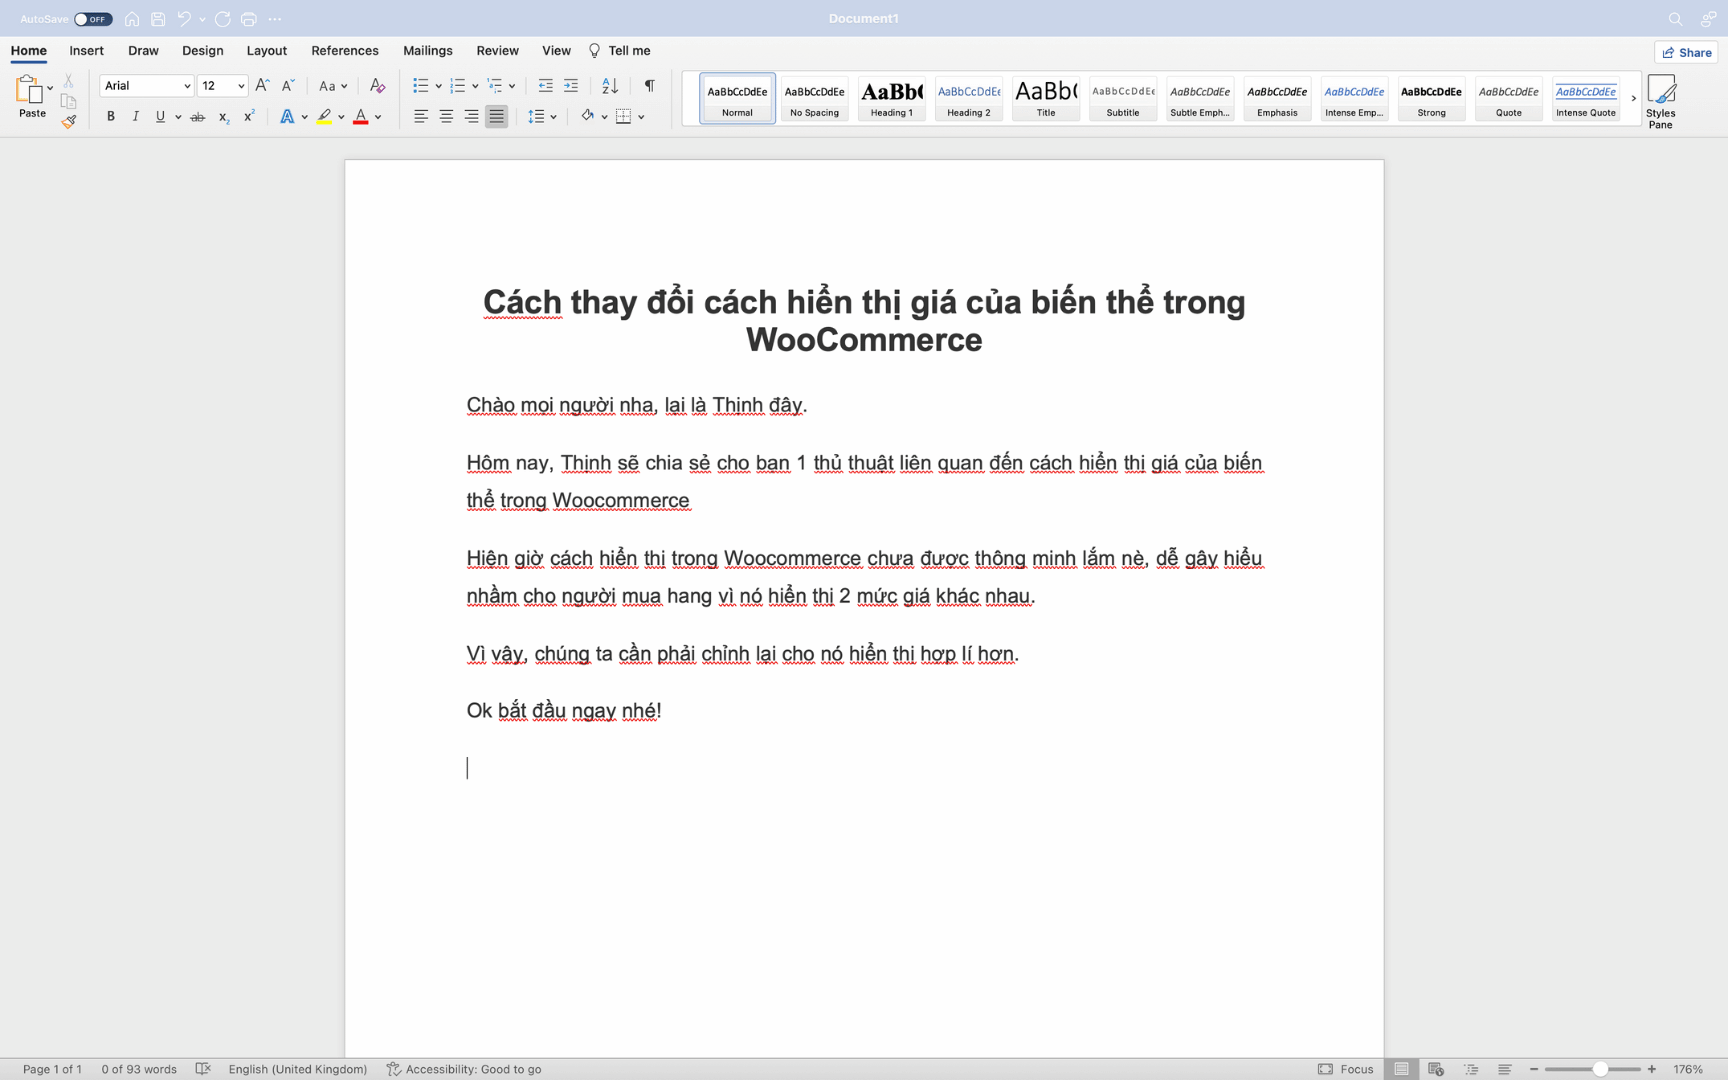The image size is (1728, 1080).
Task: Apply the Intense Quote style
Action: pos(1586,98)
